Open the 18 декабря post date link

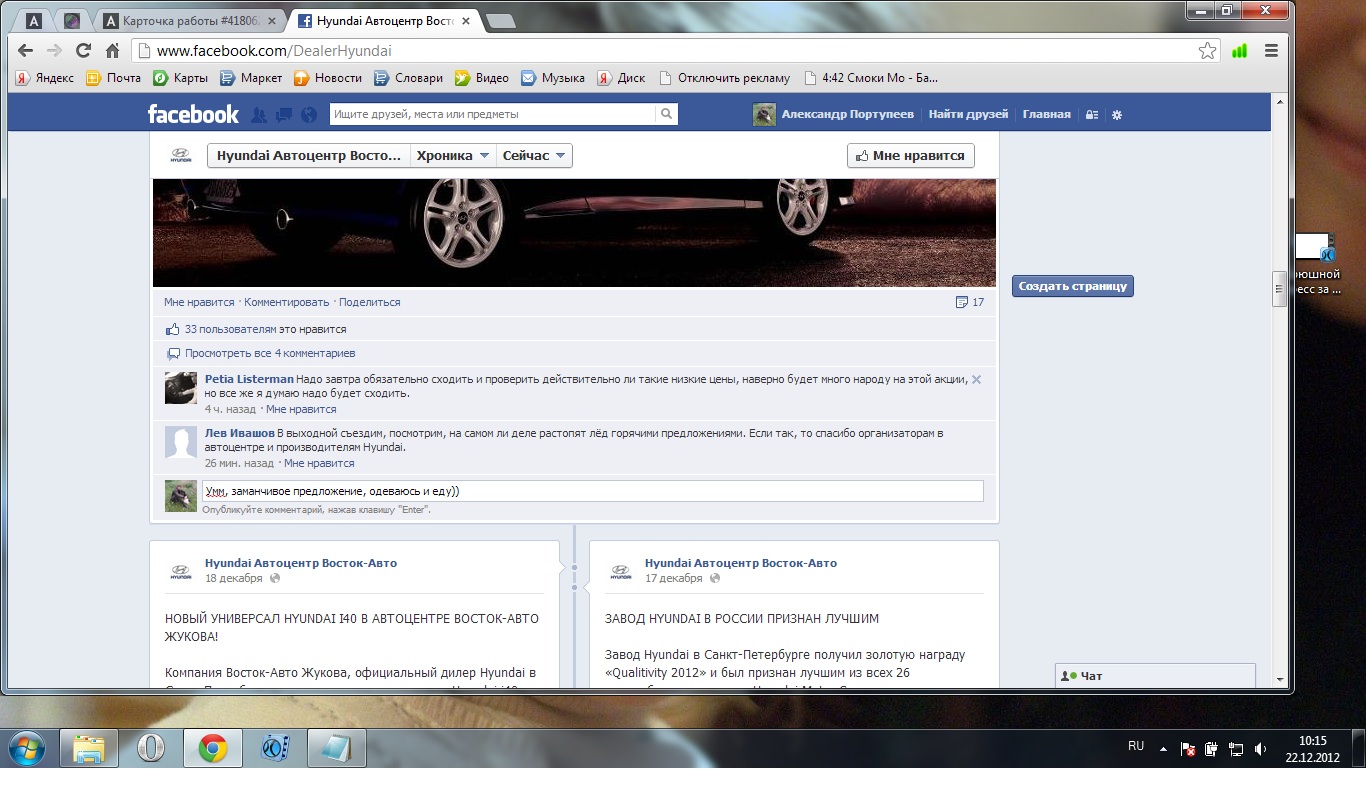234,578
